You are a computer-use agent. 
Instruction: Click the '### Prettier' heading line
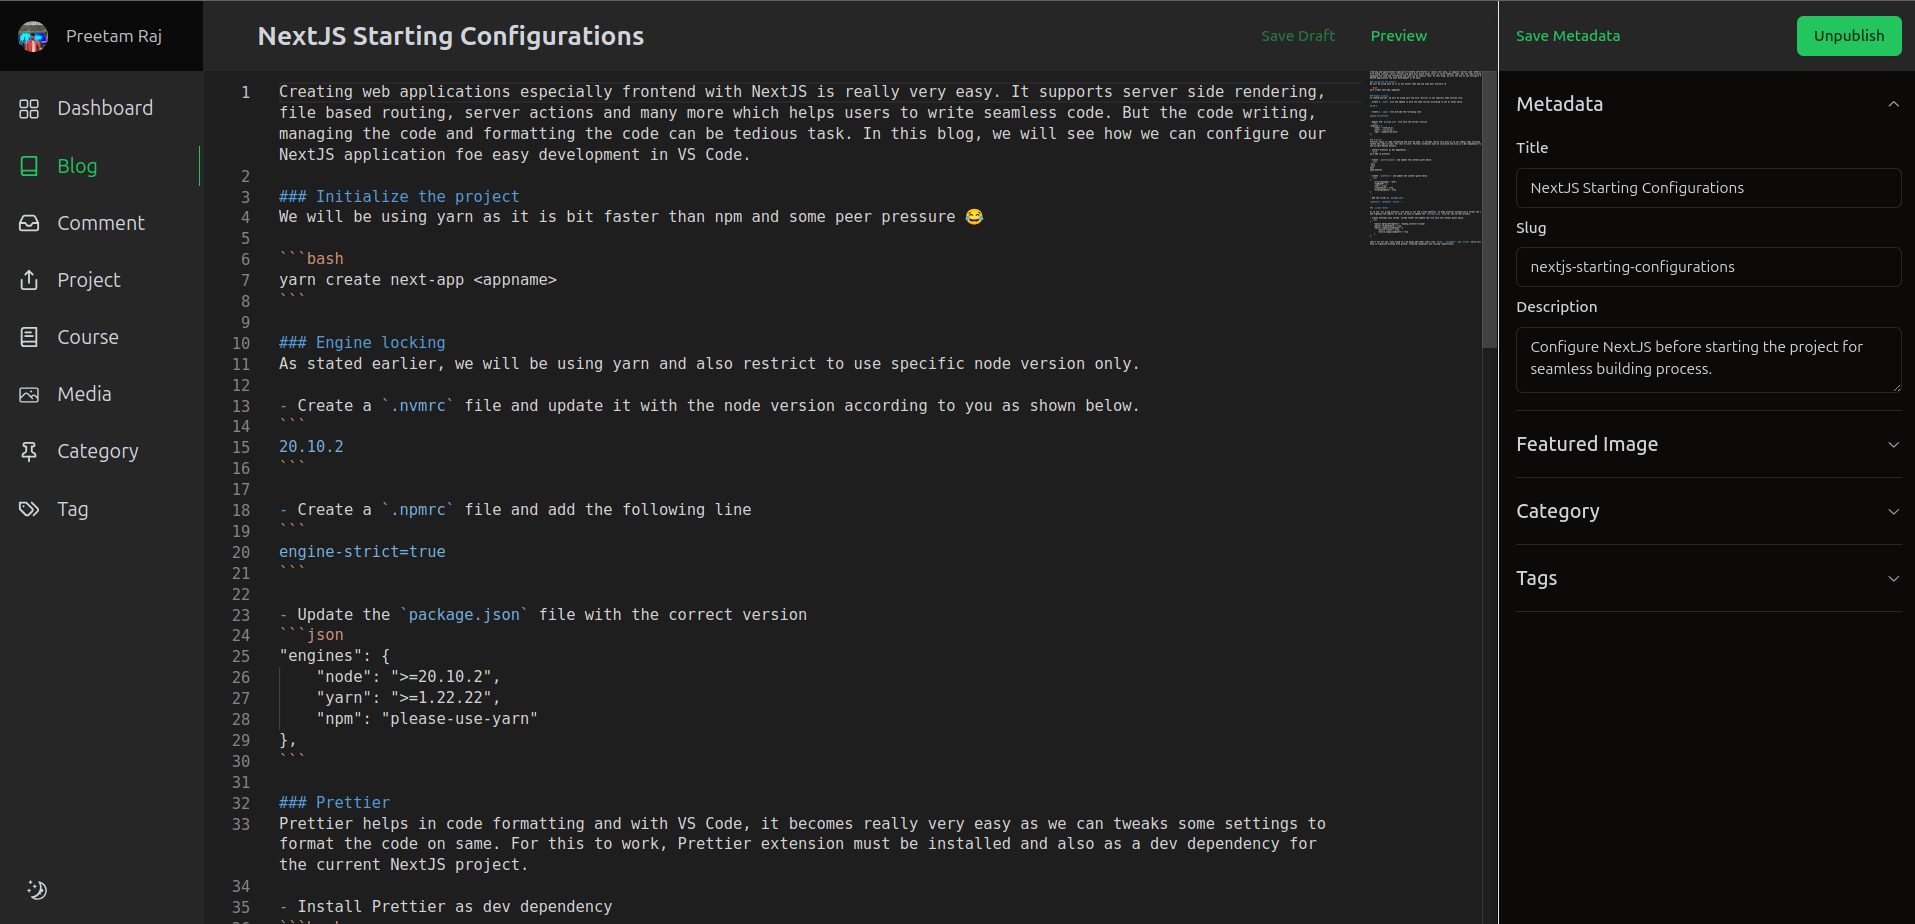click(x=334, y=803)
